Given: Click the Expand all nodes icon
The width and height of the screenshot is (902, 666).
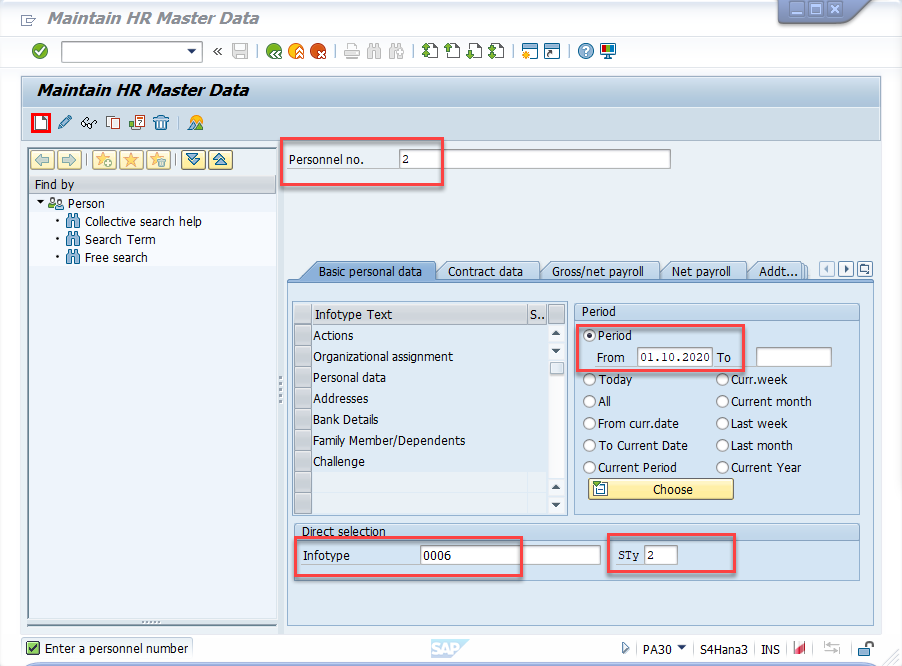Looking at the screenshot, I should [194, 160].
